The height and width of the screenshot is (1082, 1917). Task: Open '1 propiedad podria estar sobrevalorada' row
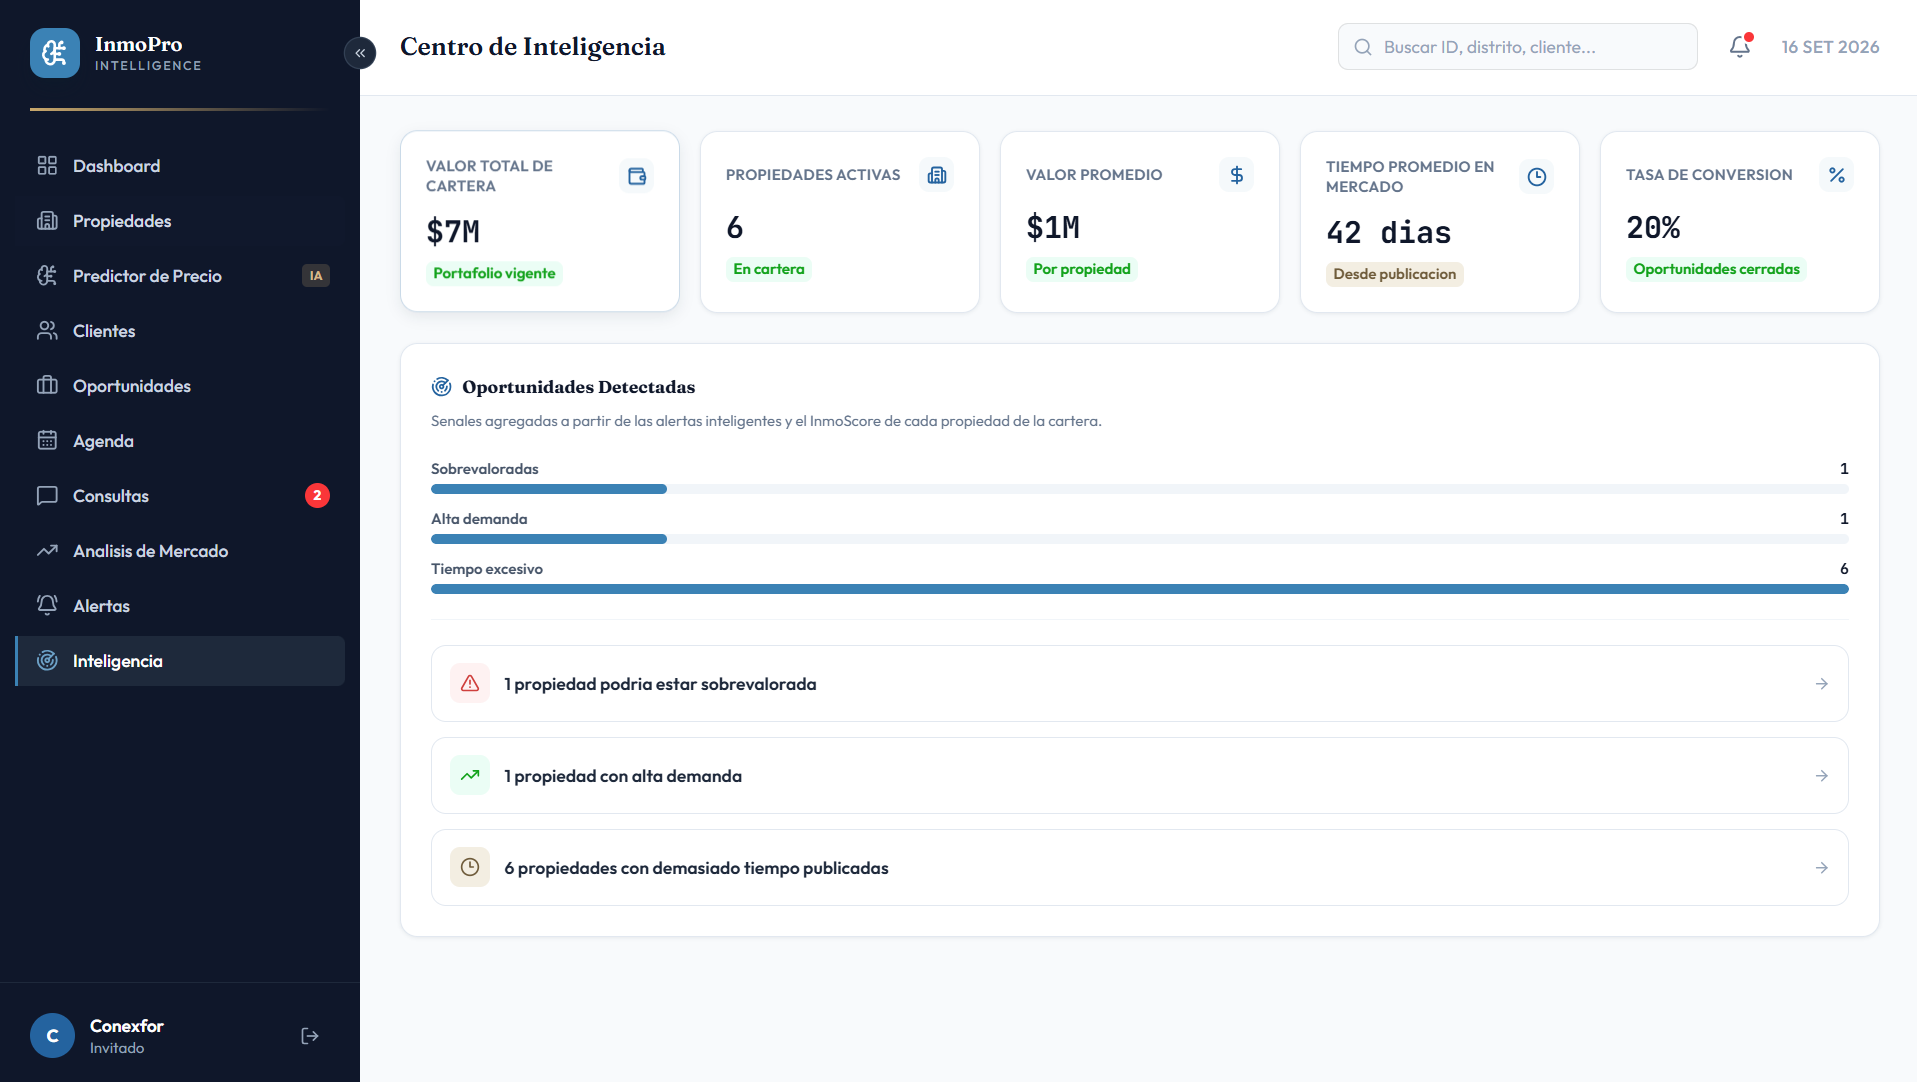click(1139, 684)
